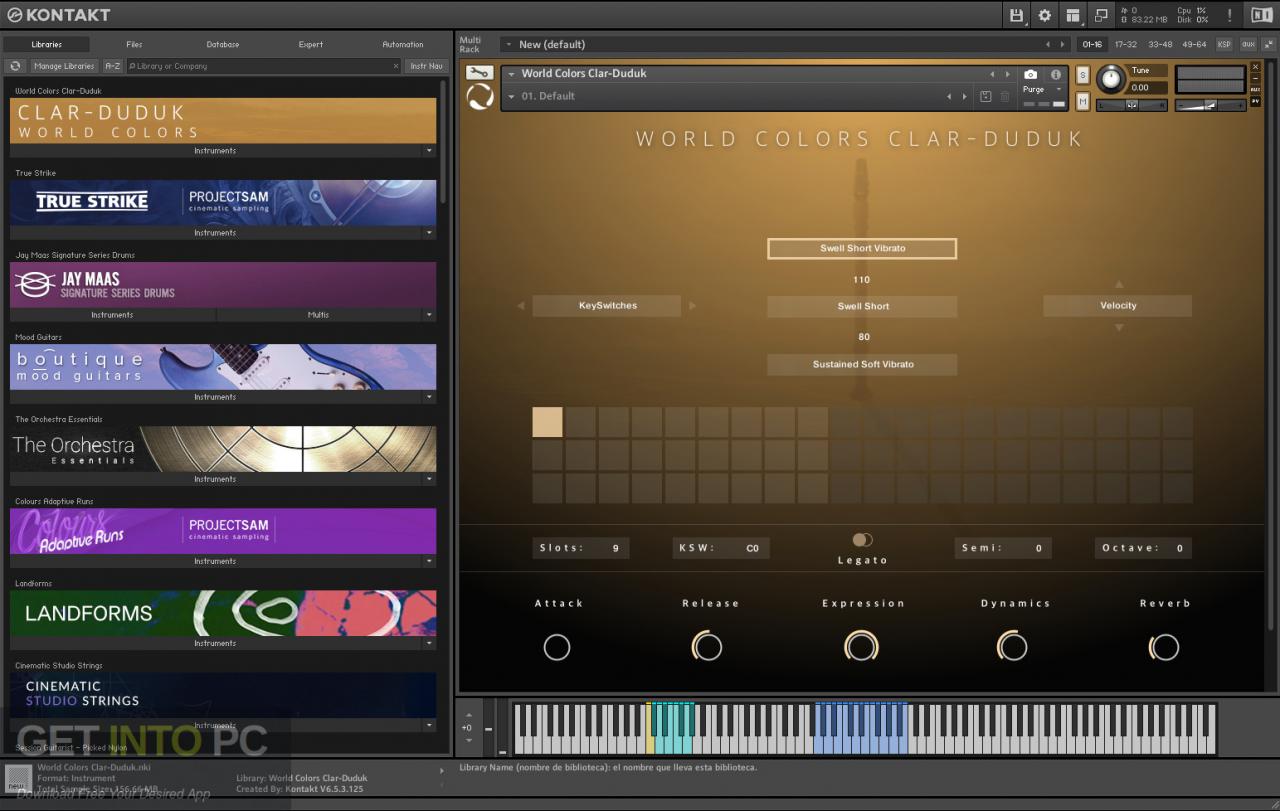1280x811 pixels.
Task: Toggle the PV button in instrument header
Action: point(1256,100)
